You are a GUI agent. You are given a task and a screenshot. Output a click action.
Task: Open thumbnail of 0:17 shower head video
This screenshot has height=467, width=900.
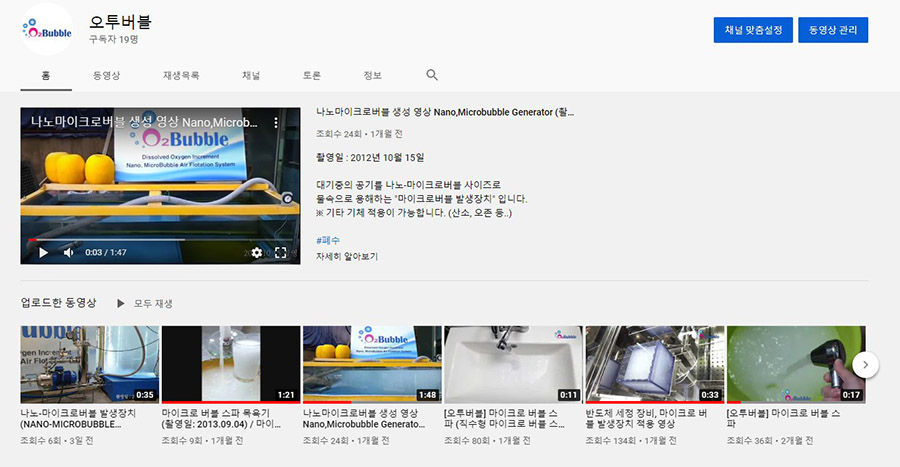(x=796, y=365)
